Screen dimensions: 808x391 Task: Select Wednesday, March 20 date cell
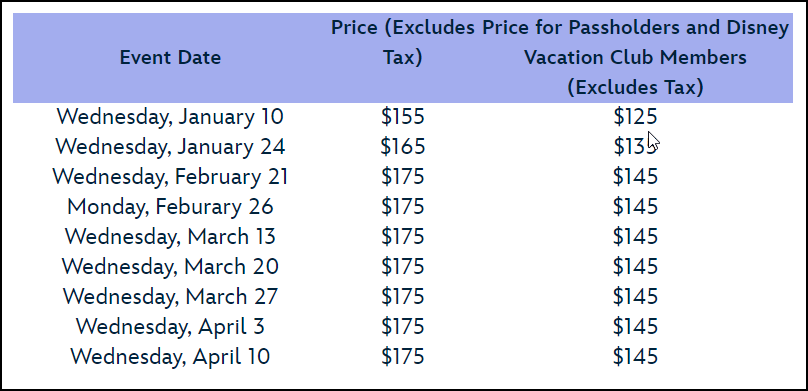point(170,266)
